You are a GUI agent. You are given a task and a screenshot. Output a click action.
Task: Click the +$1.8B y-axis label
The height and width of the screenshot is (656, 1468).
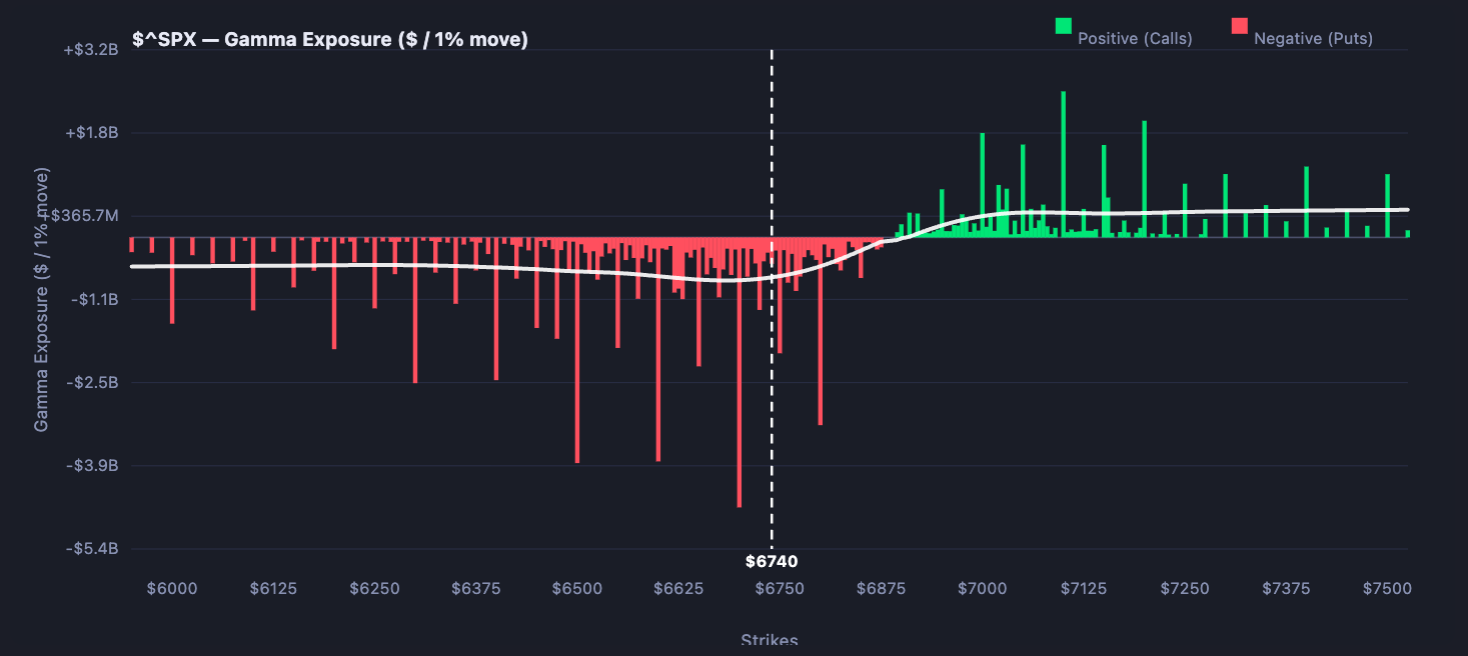91,132
